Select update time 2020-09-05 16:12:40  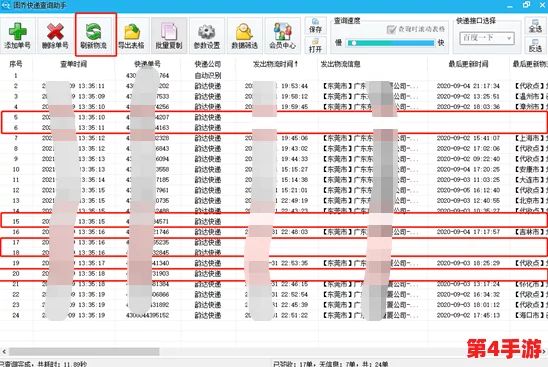click(x=468, y=190)
